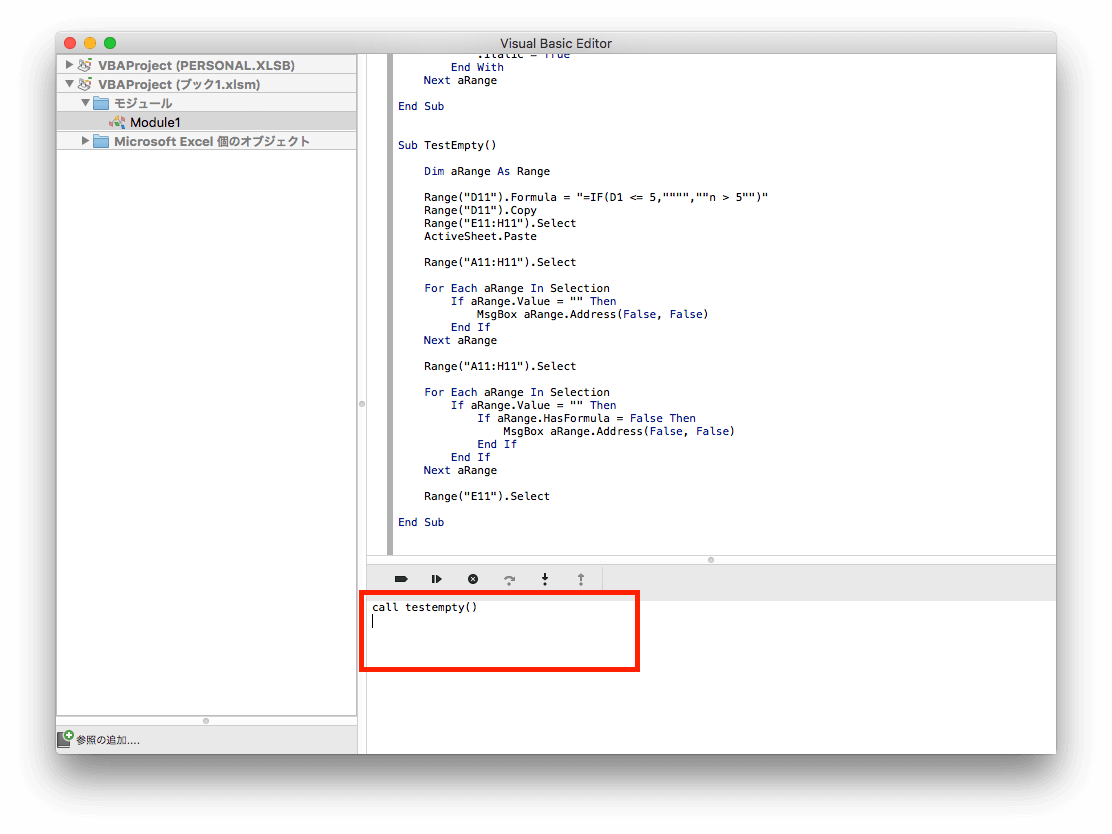Click the Range("D11").Formula line
This screenshot has width=1112, height=834.
pos(596,197)
